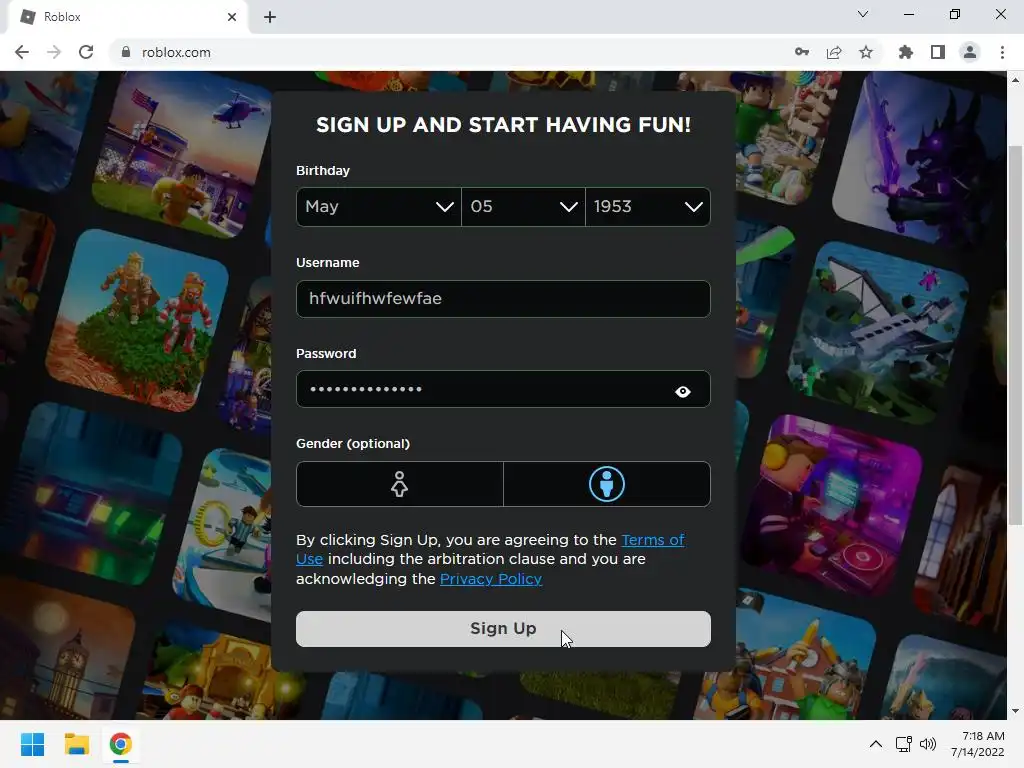Switch to the Roblox tab

pyautogui.click(x=127, y=17)
